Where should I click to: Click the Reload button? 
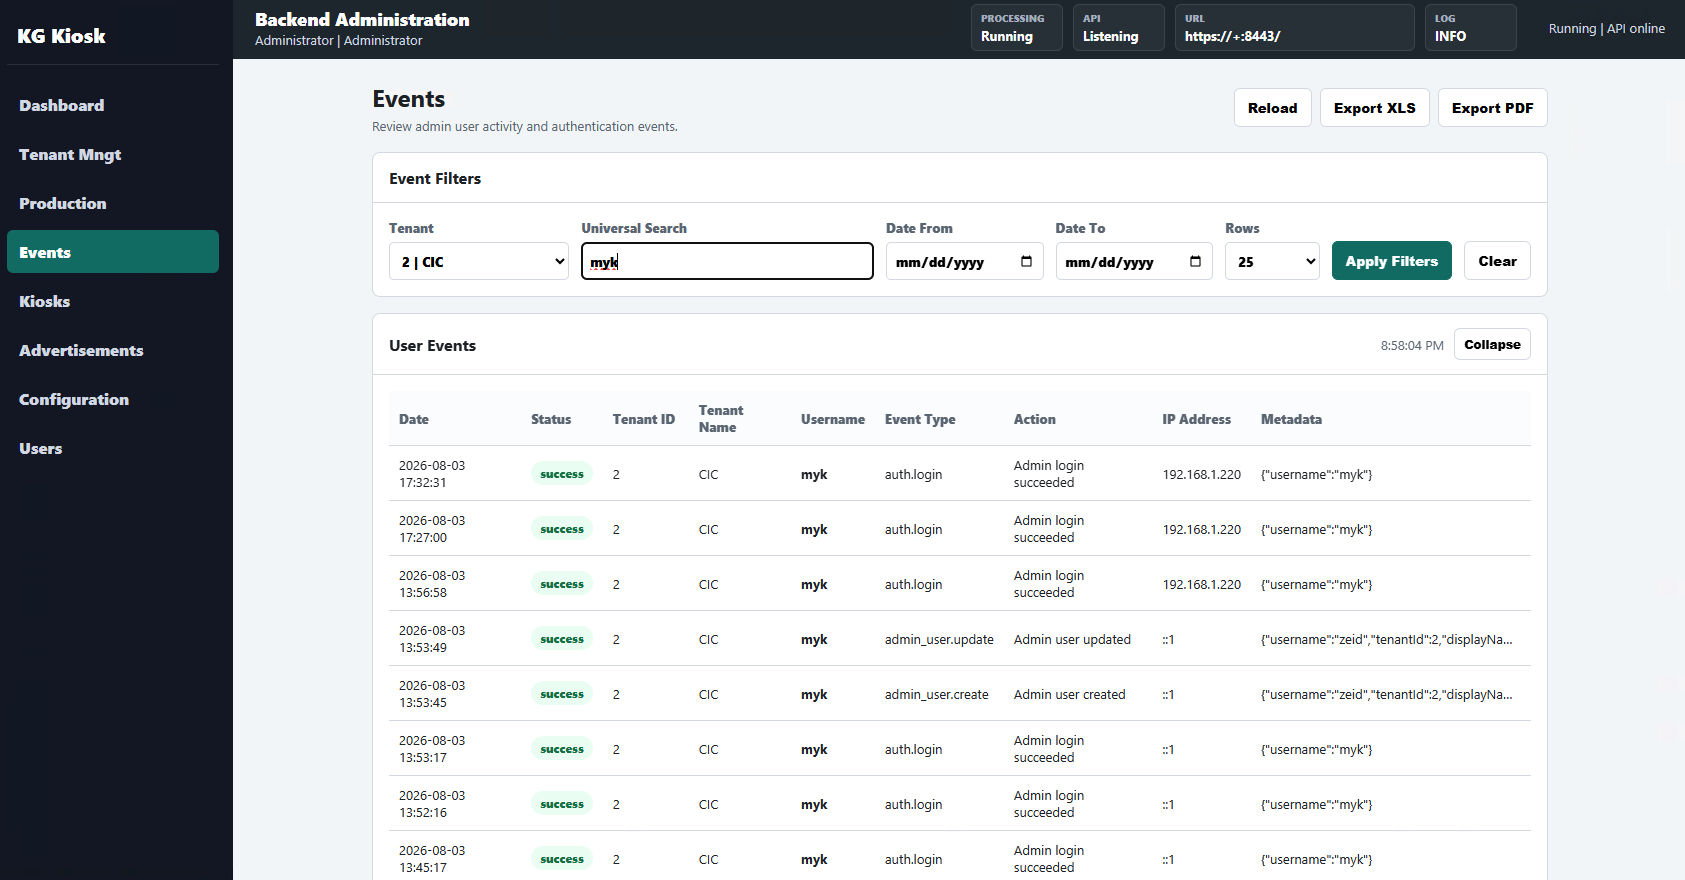tap(1272, 108)
